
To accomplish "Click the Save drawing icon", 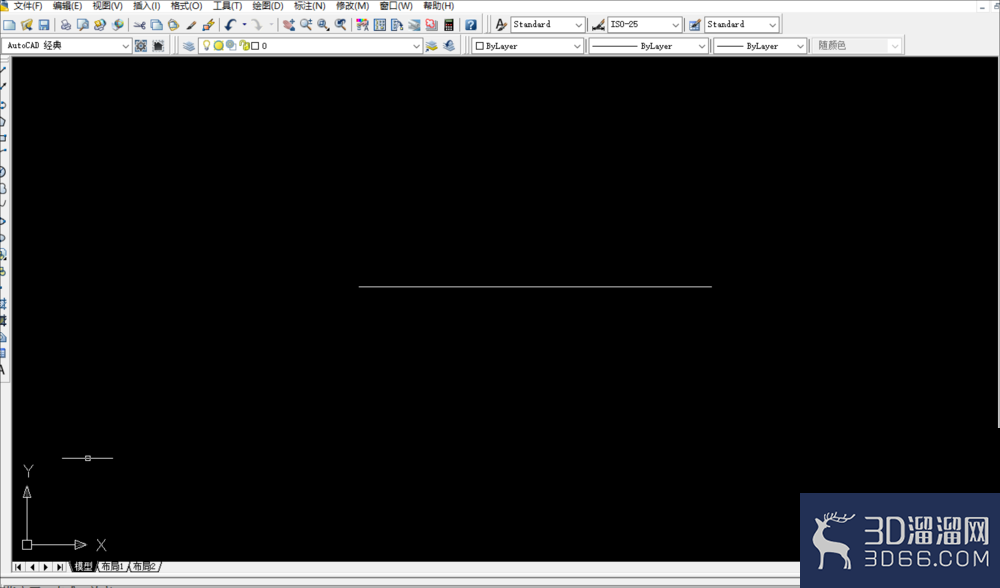I will click(x=44, y=25).
